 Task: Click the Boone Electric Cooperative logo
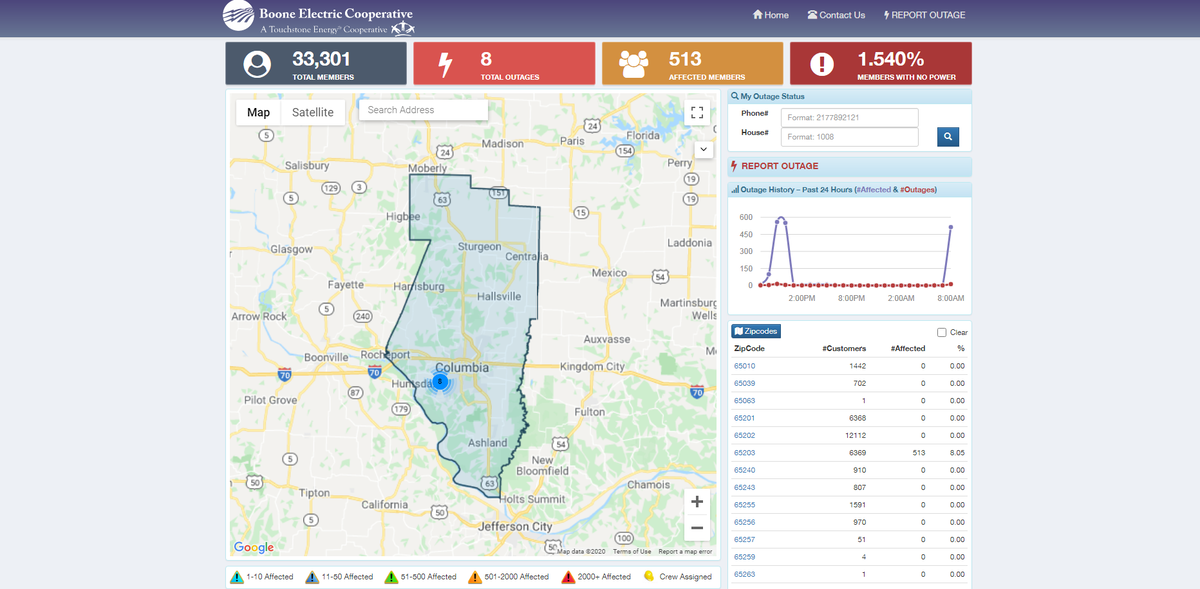click(x=317, y=18)
